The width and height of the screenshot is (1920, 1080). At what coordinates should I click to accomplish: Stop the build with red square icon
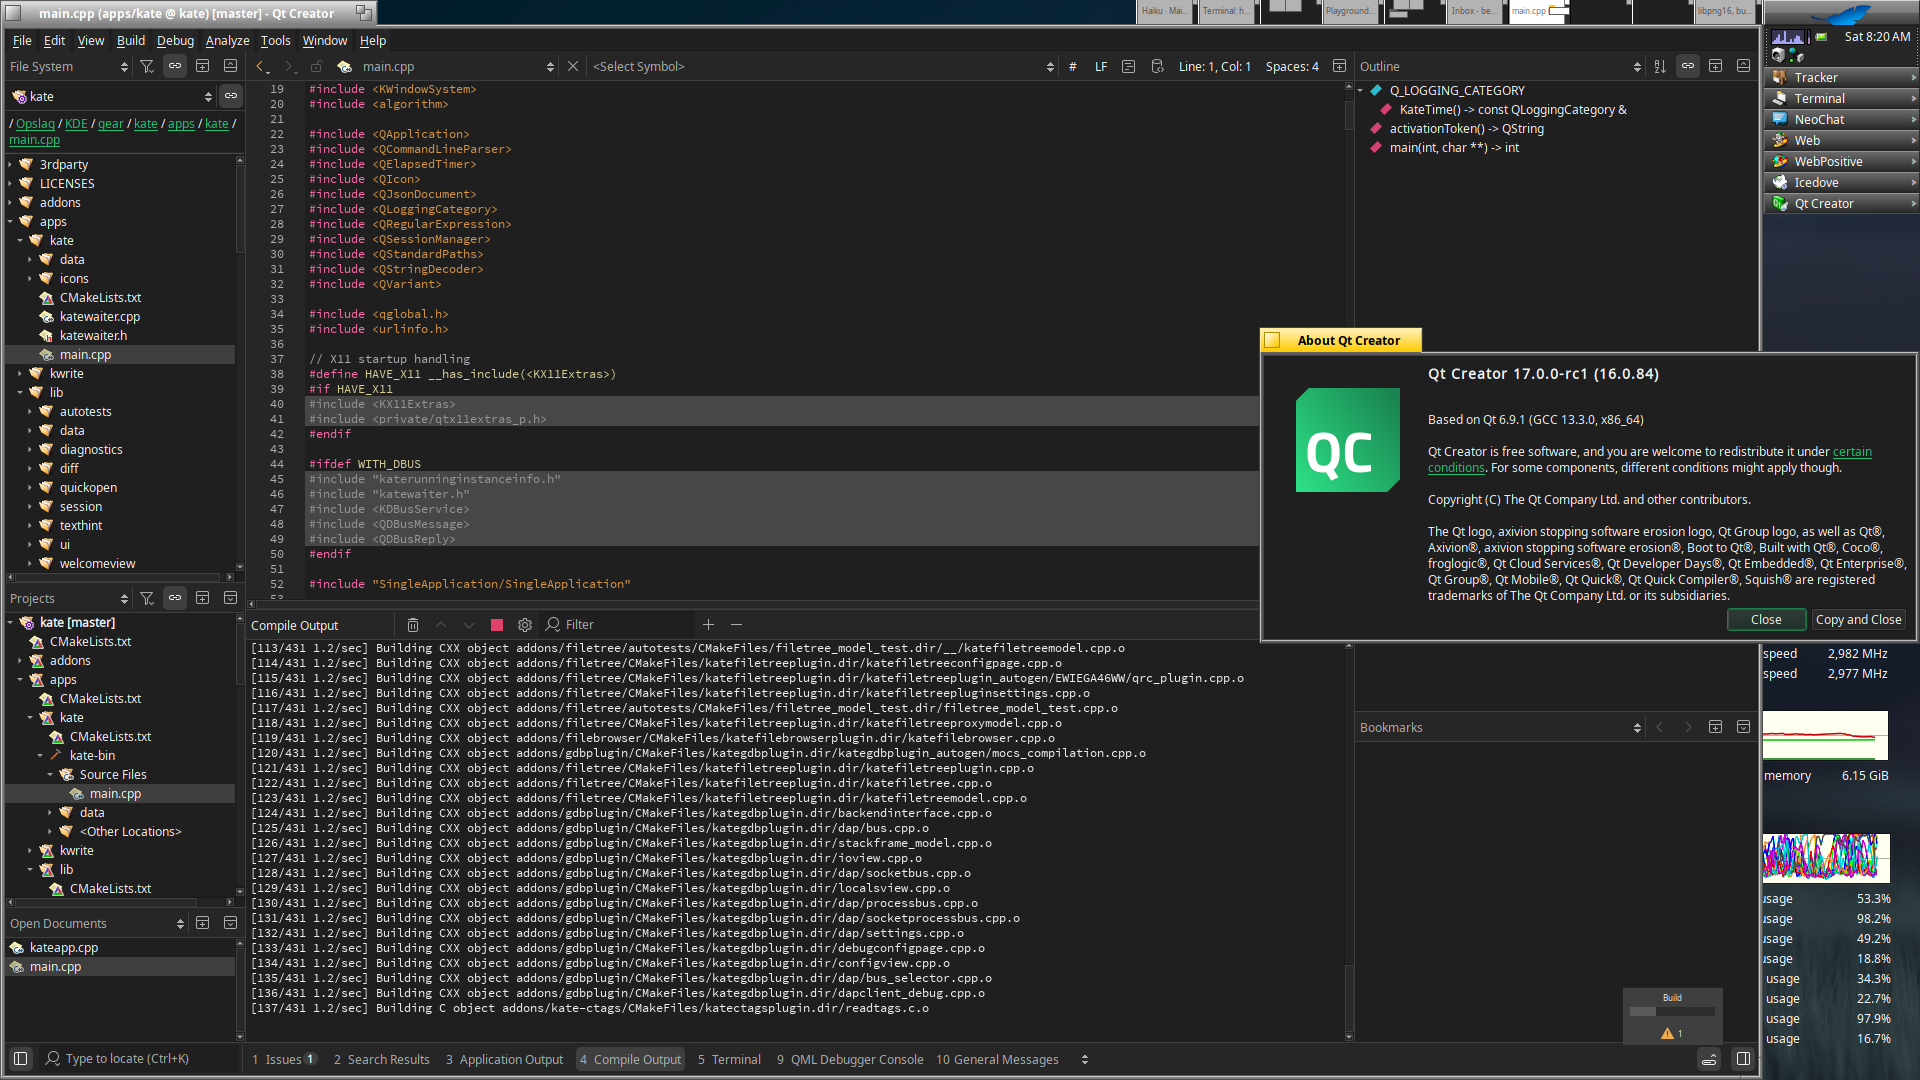(x=497, y=625)
